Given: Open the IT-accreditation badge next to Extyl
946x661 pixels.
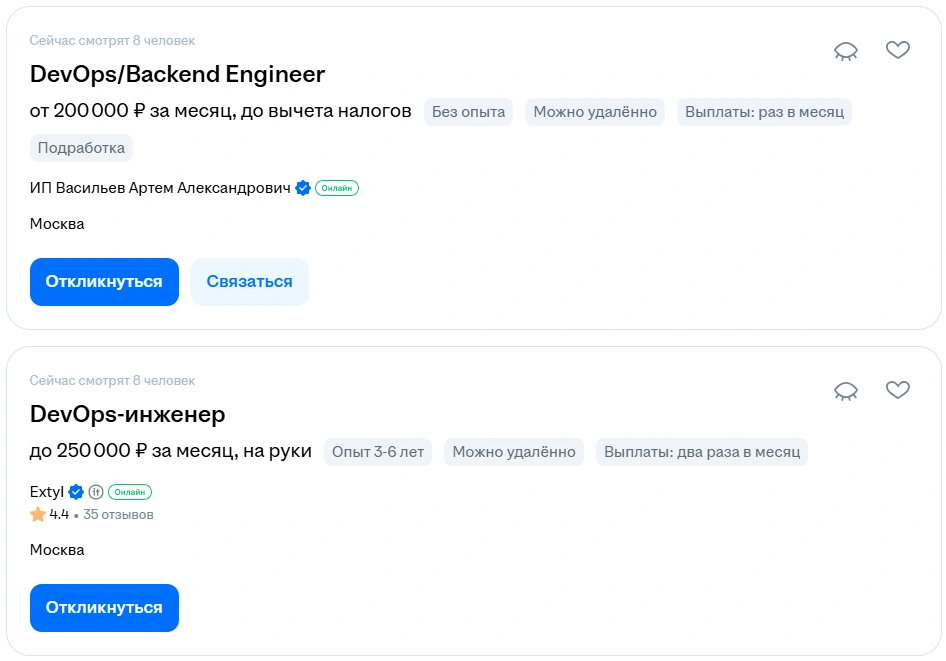Looking at the screenshot, I should pyautogui.click(x=96, y=491).
